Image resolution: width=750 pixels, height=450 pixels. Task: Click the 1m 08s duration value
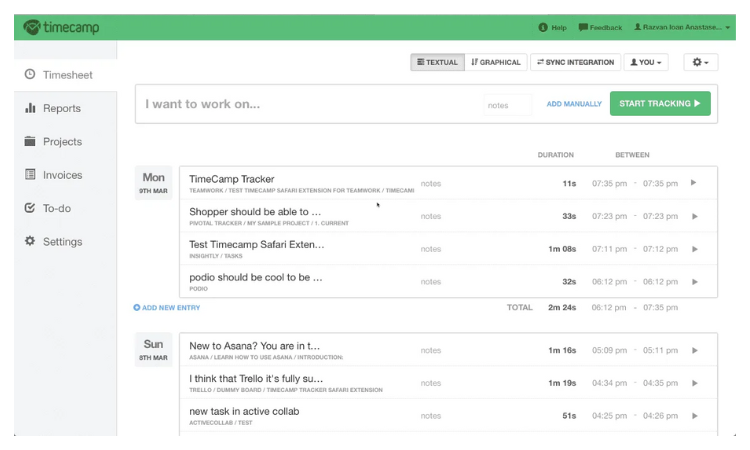[x=562, y=249]
